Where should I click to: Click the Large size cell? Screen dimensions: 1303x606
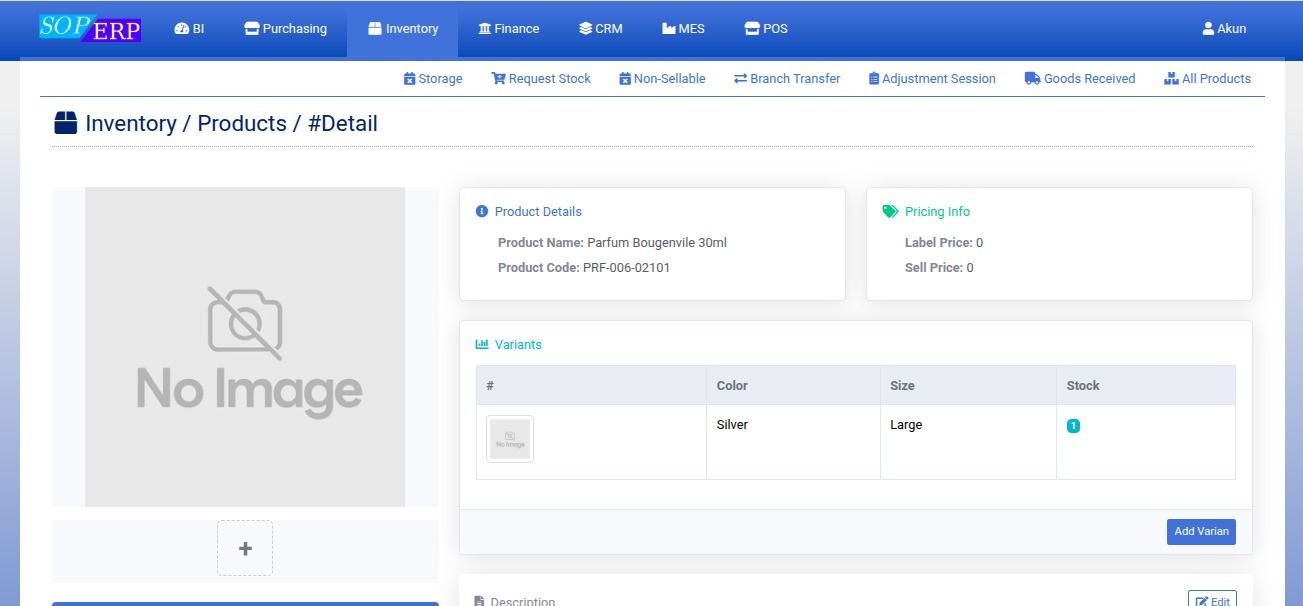point(968,442)
